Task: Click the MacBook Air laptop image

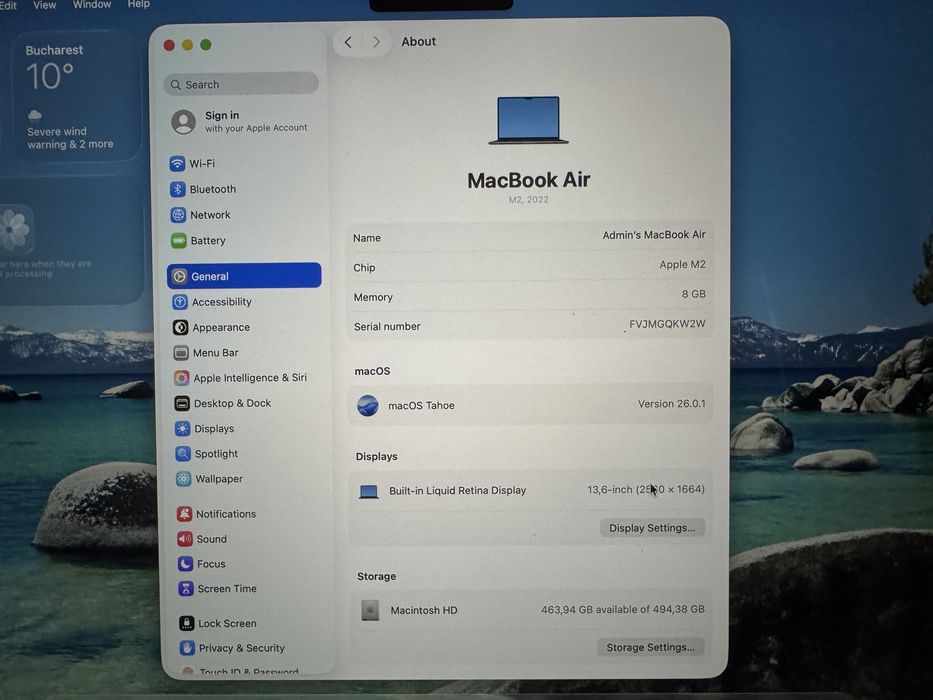Action: pos(528,120)
